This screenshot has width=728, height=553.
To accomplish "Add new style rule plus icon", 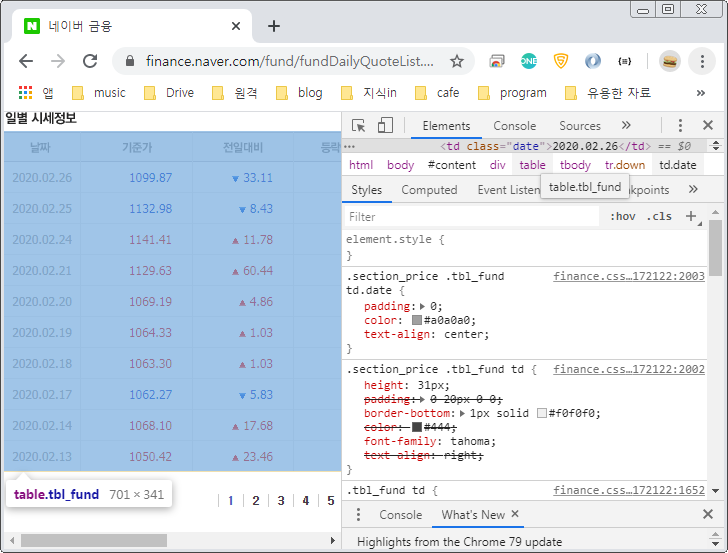I will tap(690, 216).
